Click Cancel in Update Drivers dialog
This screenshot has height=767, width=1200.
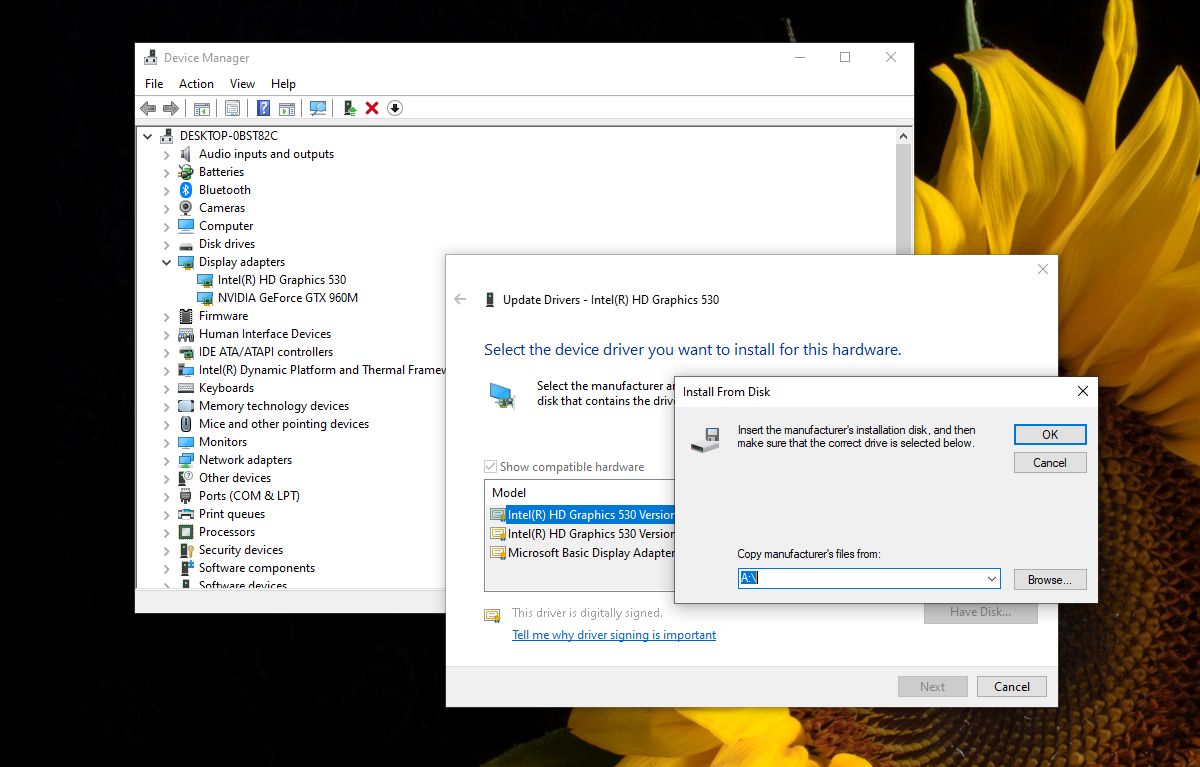tap(1012, 687)
